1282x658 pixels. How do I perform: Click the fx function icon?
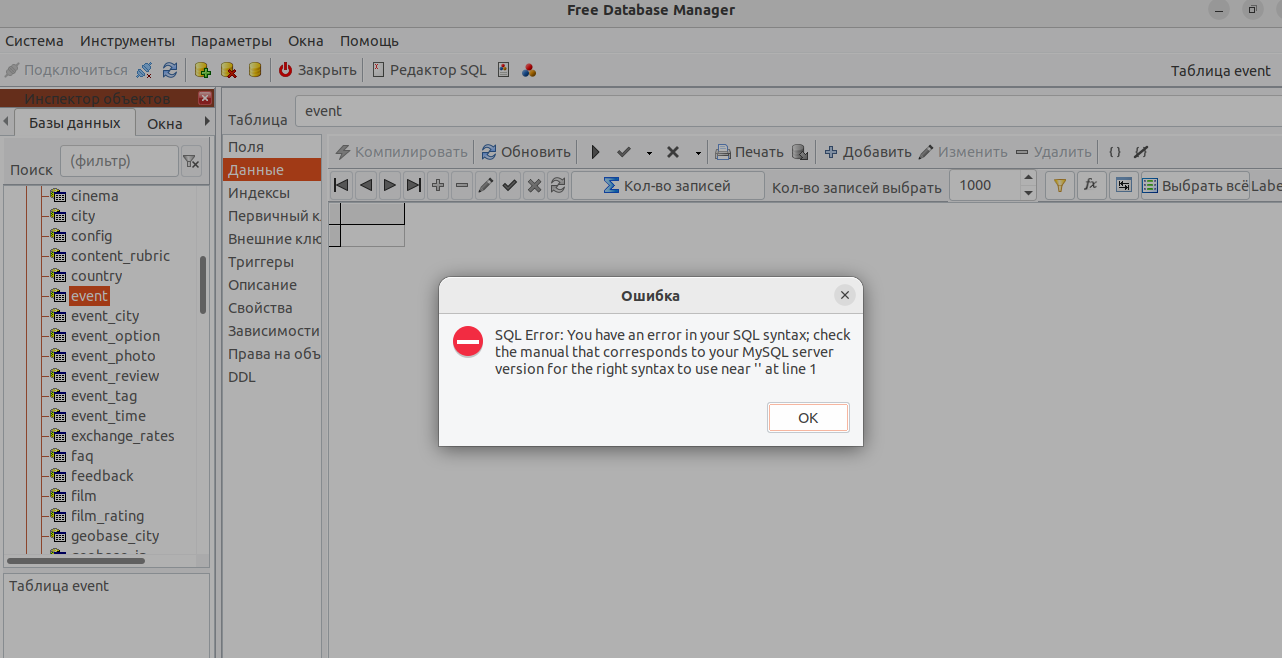[x=1091, y=185]
